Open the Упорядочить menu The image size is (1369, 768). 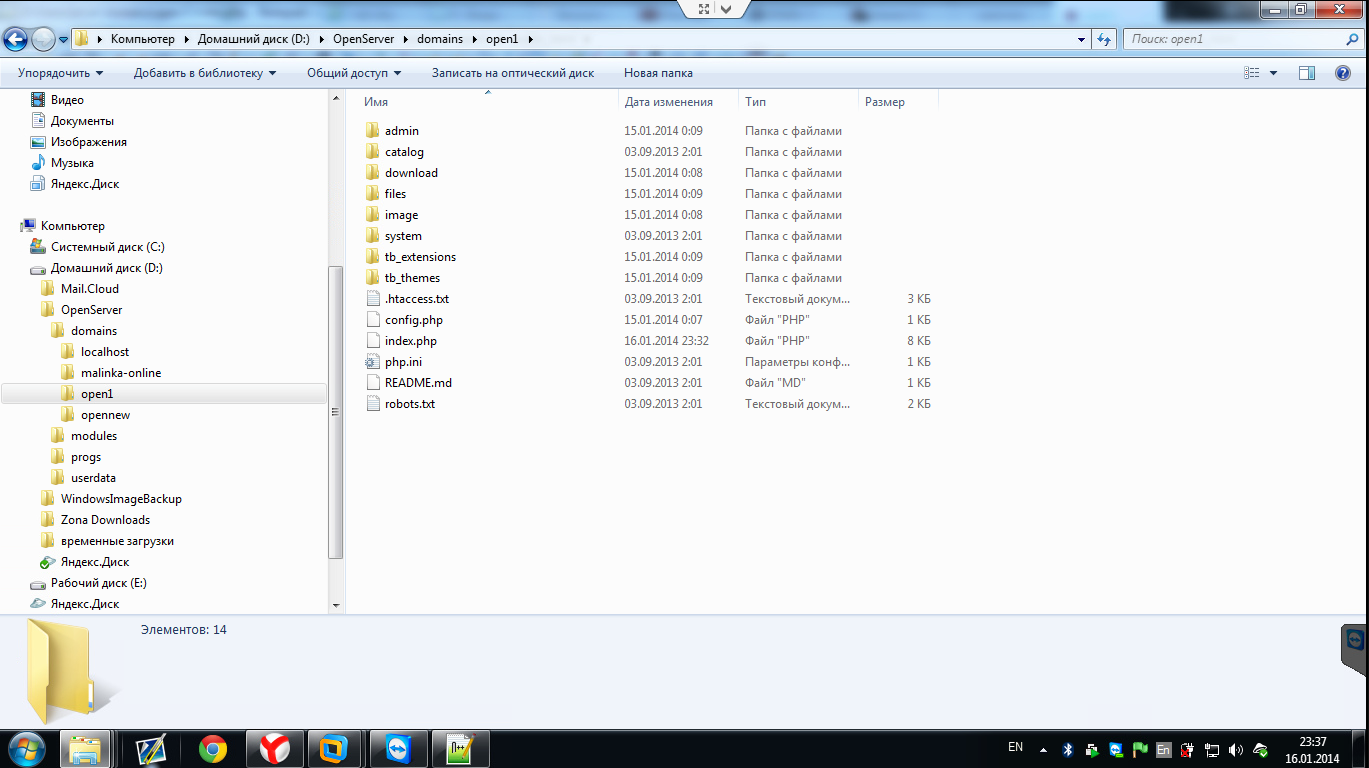point(60,73)
